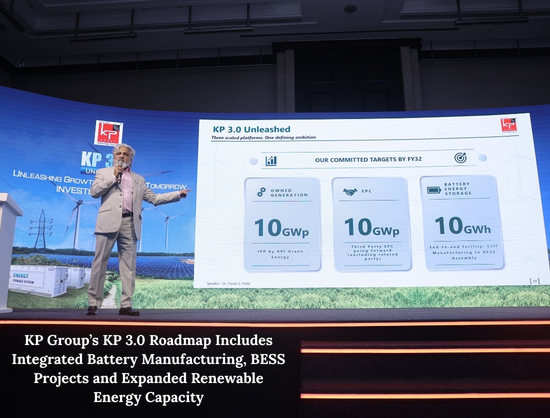The image size is (550, 418).
Task: Click the handshake icon beside EPC
Action: pyautogui.click(x=350, y=191)
